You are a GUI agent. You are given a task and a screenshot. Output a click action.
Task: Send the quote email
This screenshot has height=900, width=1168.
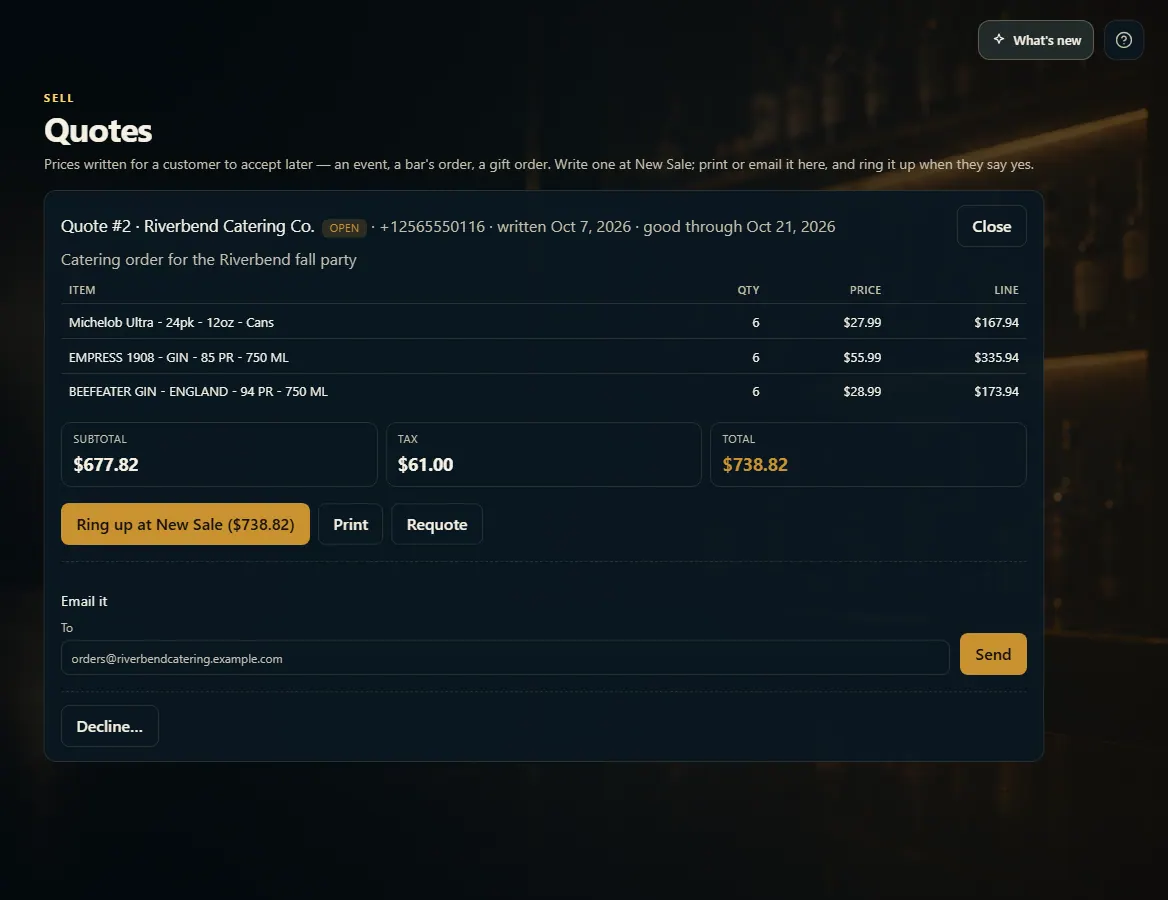pos(993,654)
